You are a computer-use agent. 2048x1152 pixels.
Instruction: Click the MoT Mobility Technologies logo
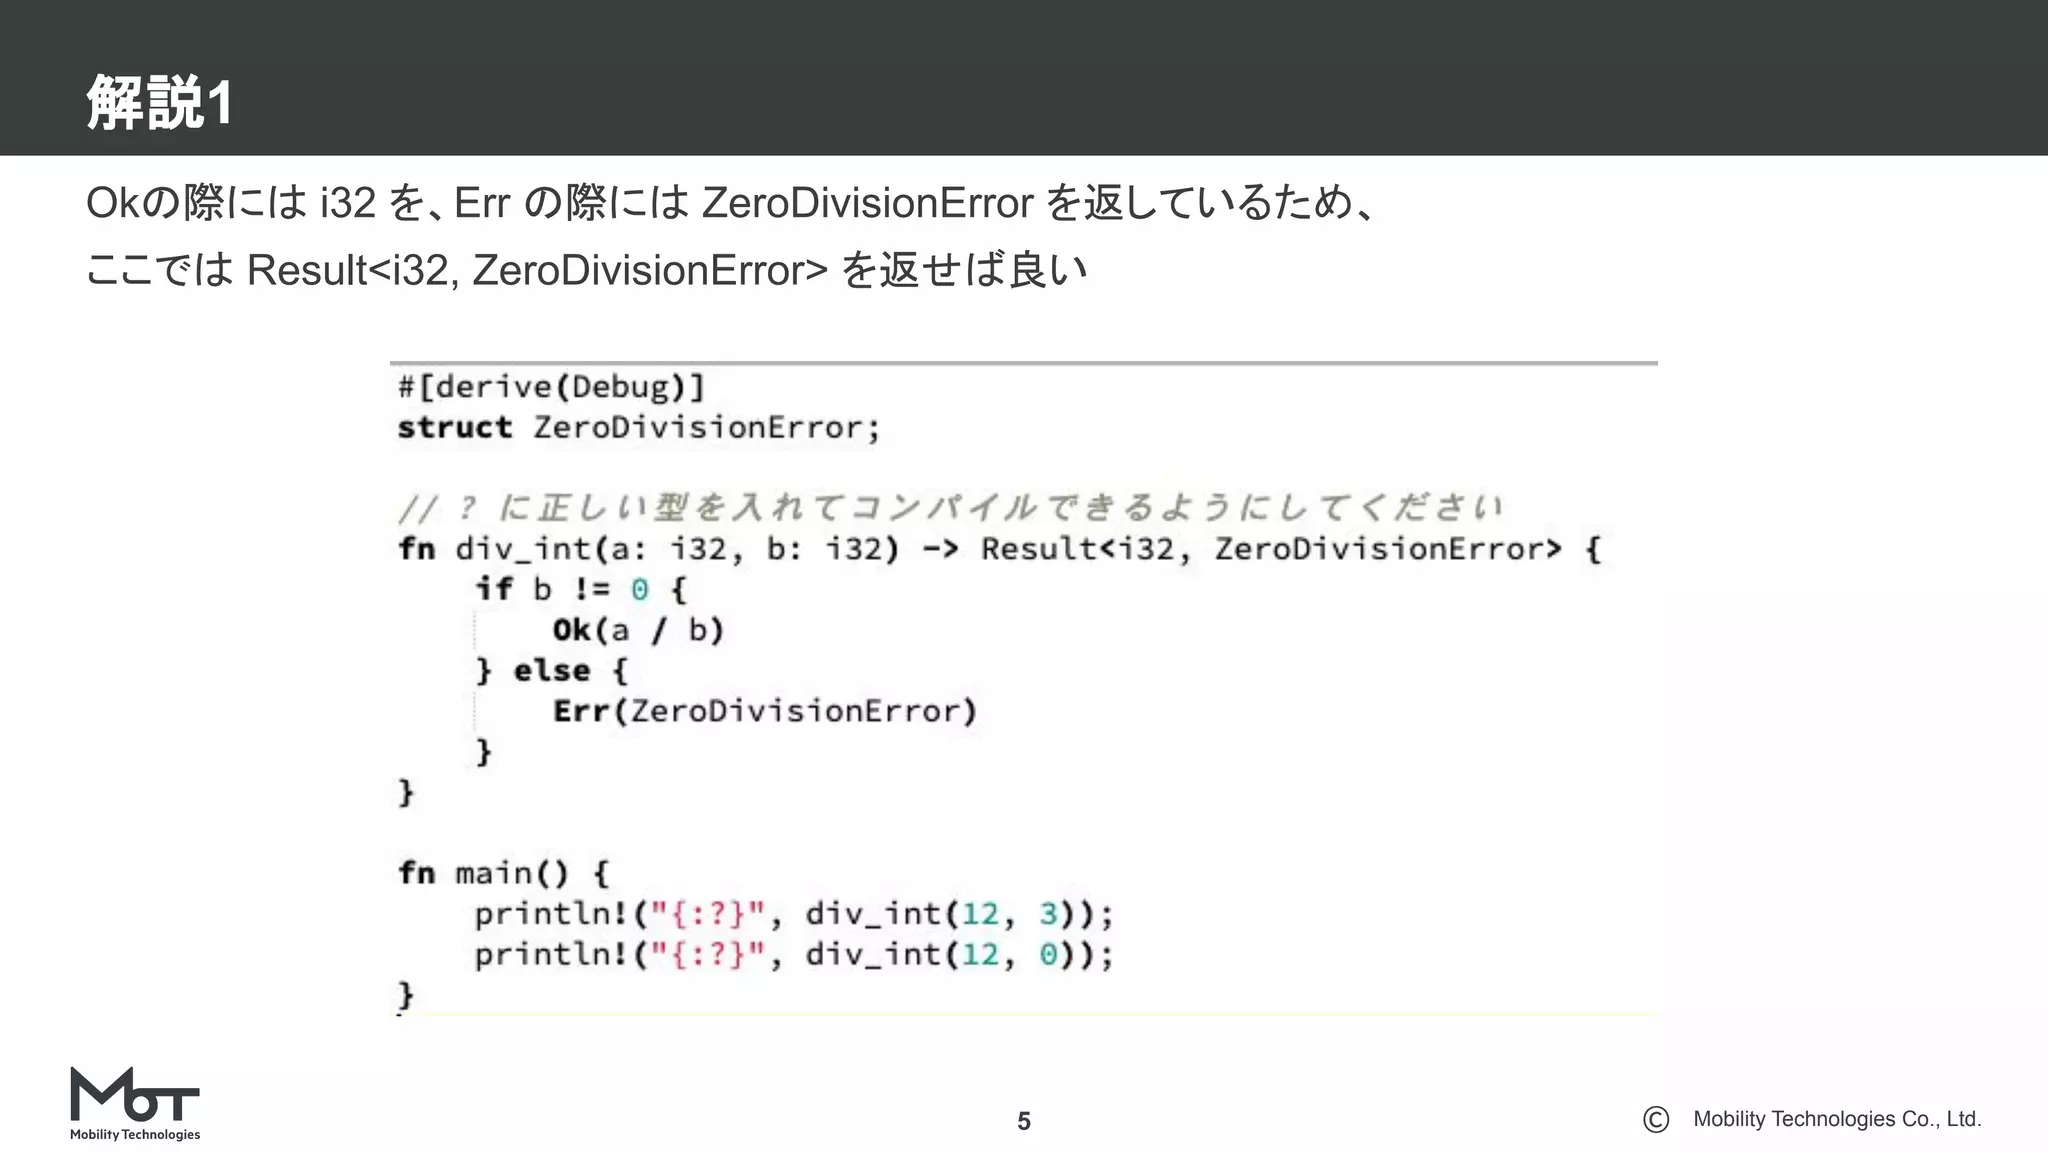tap(135, 1104)
